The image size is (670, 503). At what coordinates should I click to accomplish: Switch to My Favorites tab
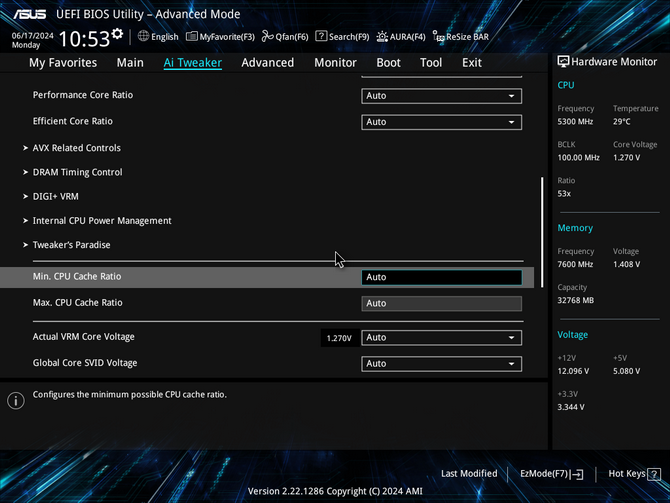click(x=63, y=63)
